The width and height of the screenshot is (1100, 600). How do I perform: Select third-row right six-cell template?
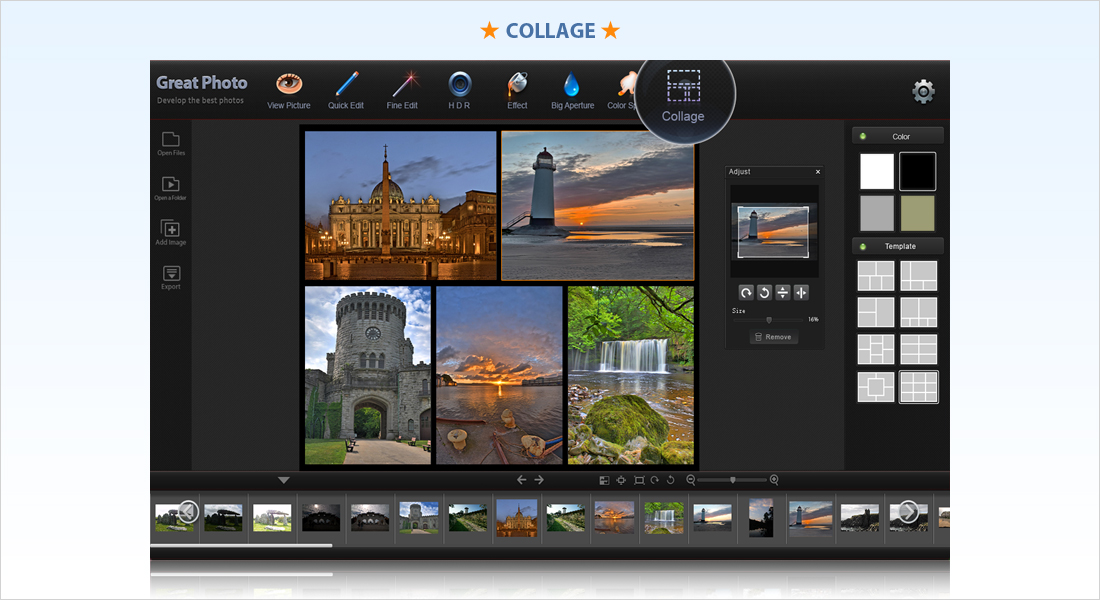click(918, 349)
